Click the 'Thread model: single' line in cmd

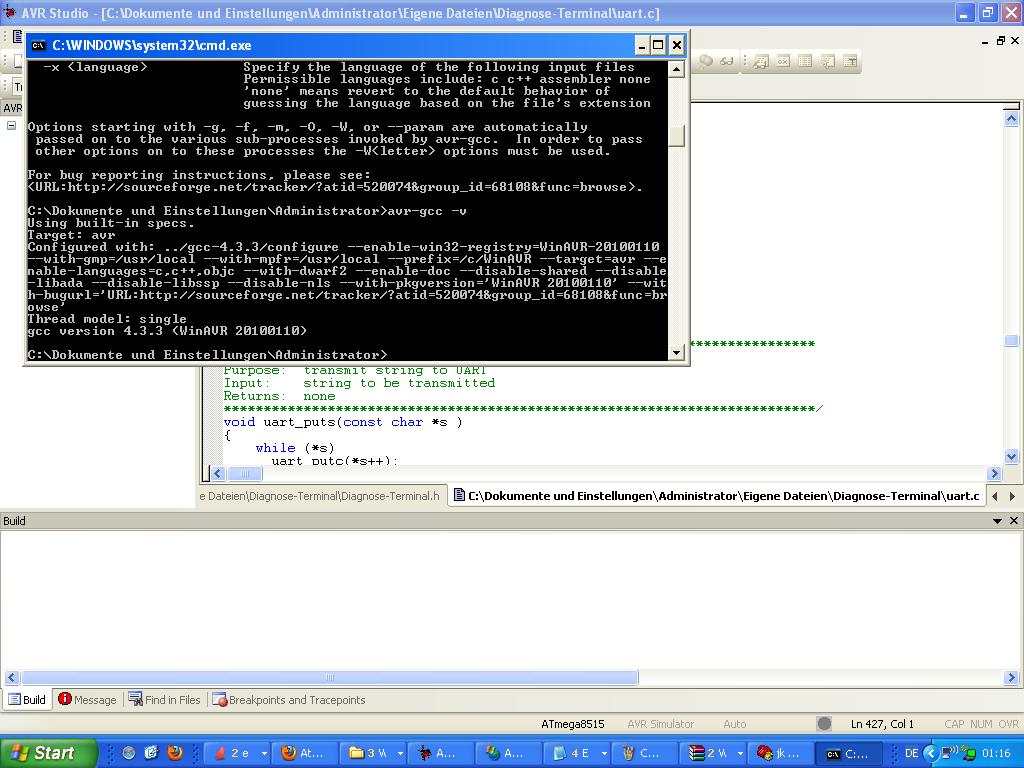point(107,319)
